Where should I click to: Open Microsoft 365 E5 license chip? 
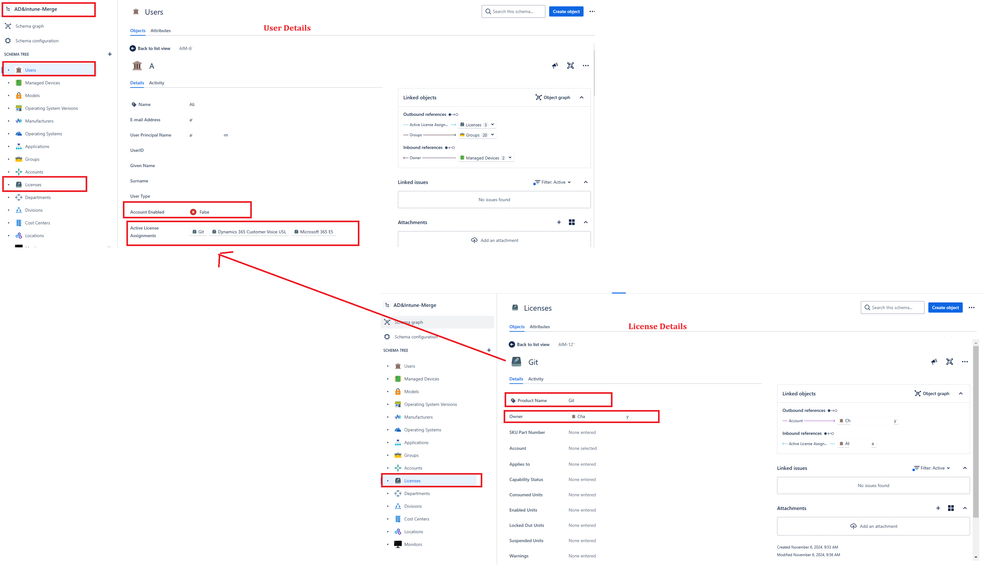[x=314, y=232]
